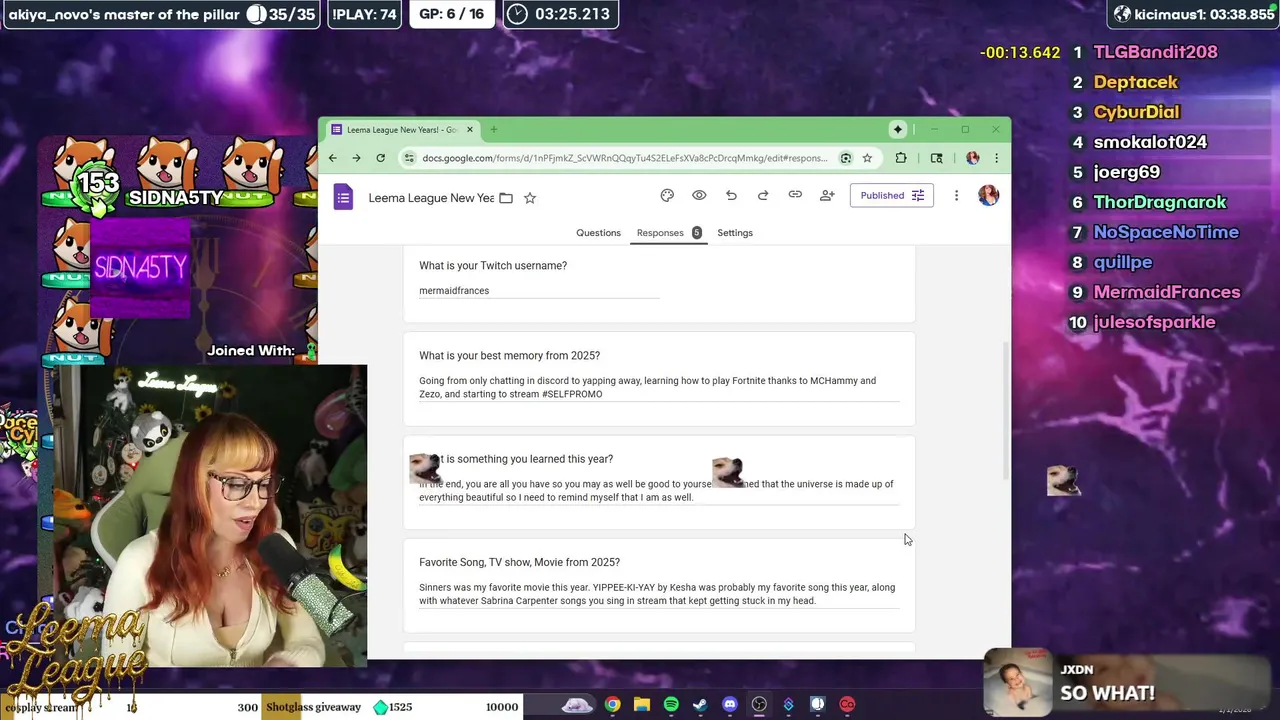1280x720 pixels.
Task: Open Steam from the taskbar
Action: 700,705
